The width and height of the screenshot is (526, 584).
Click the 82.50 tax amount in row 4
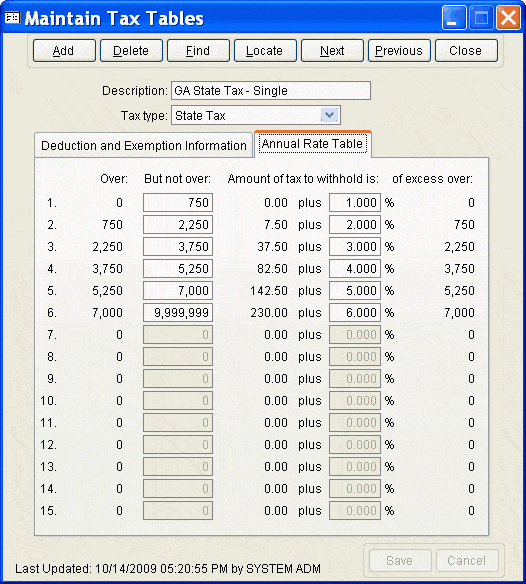tap(273, 269)
